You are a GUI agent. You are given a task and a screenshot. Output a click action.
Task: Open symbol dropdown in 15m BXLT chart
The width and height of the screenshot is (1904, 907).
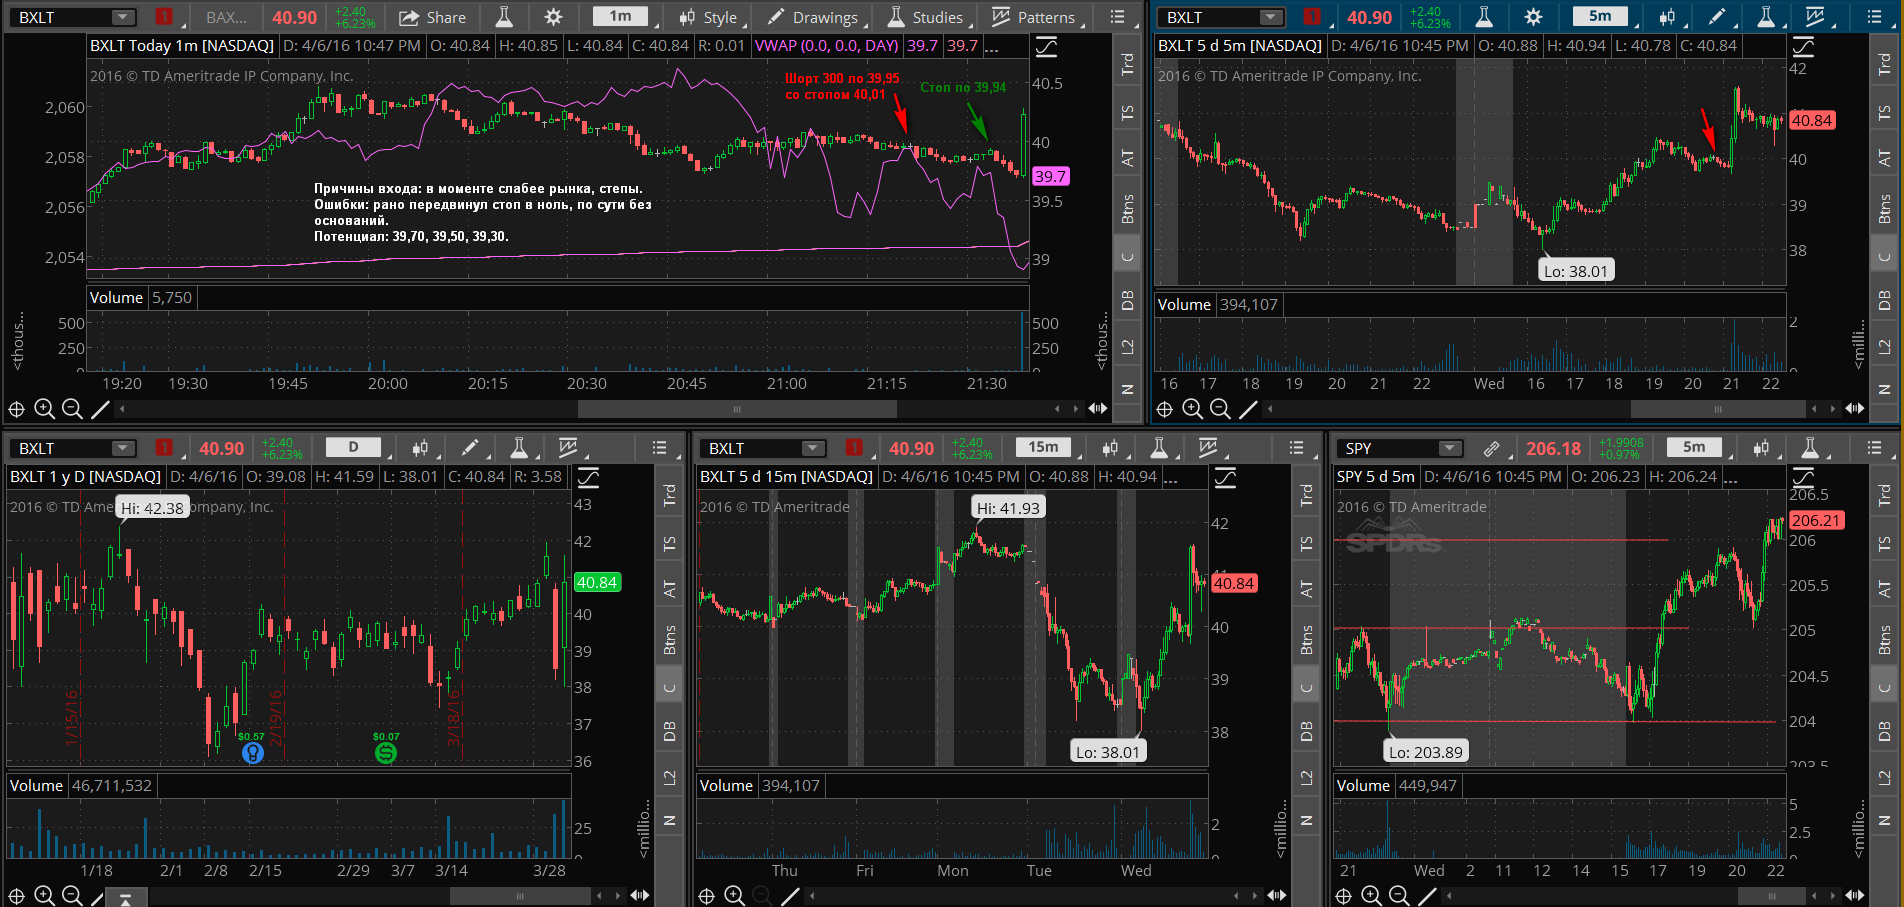(x=813, y=448)
